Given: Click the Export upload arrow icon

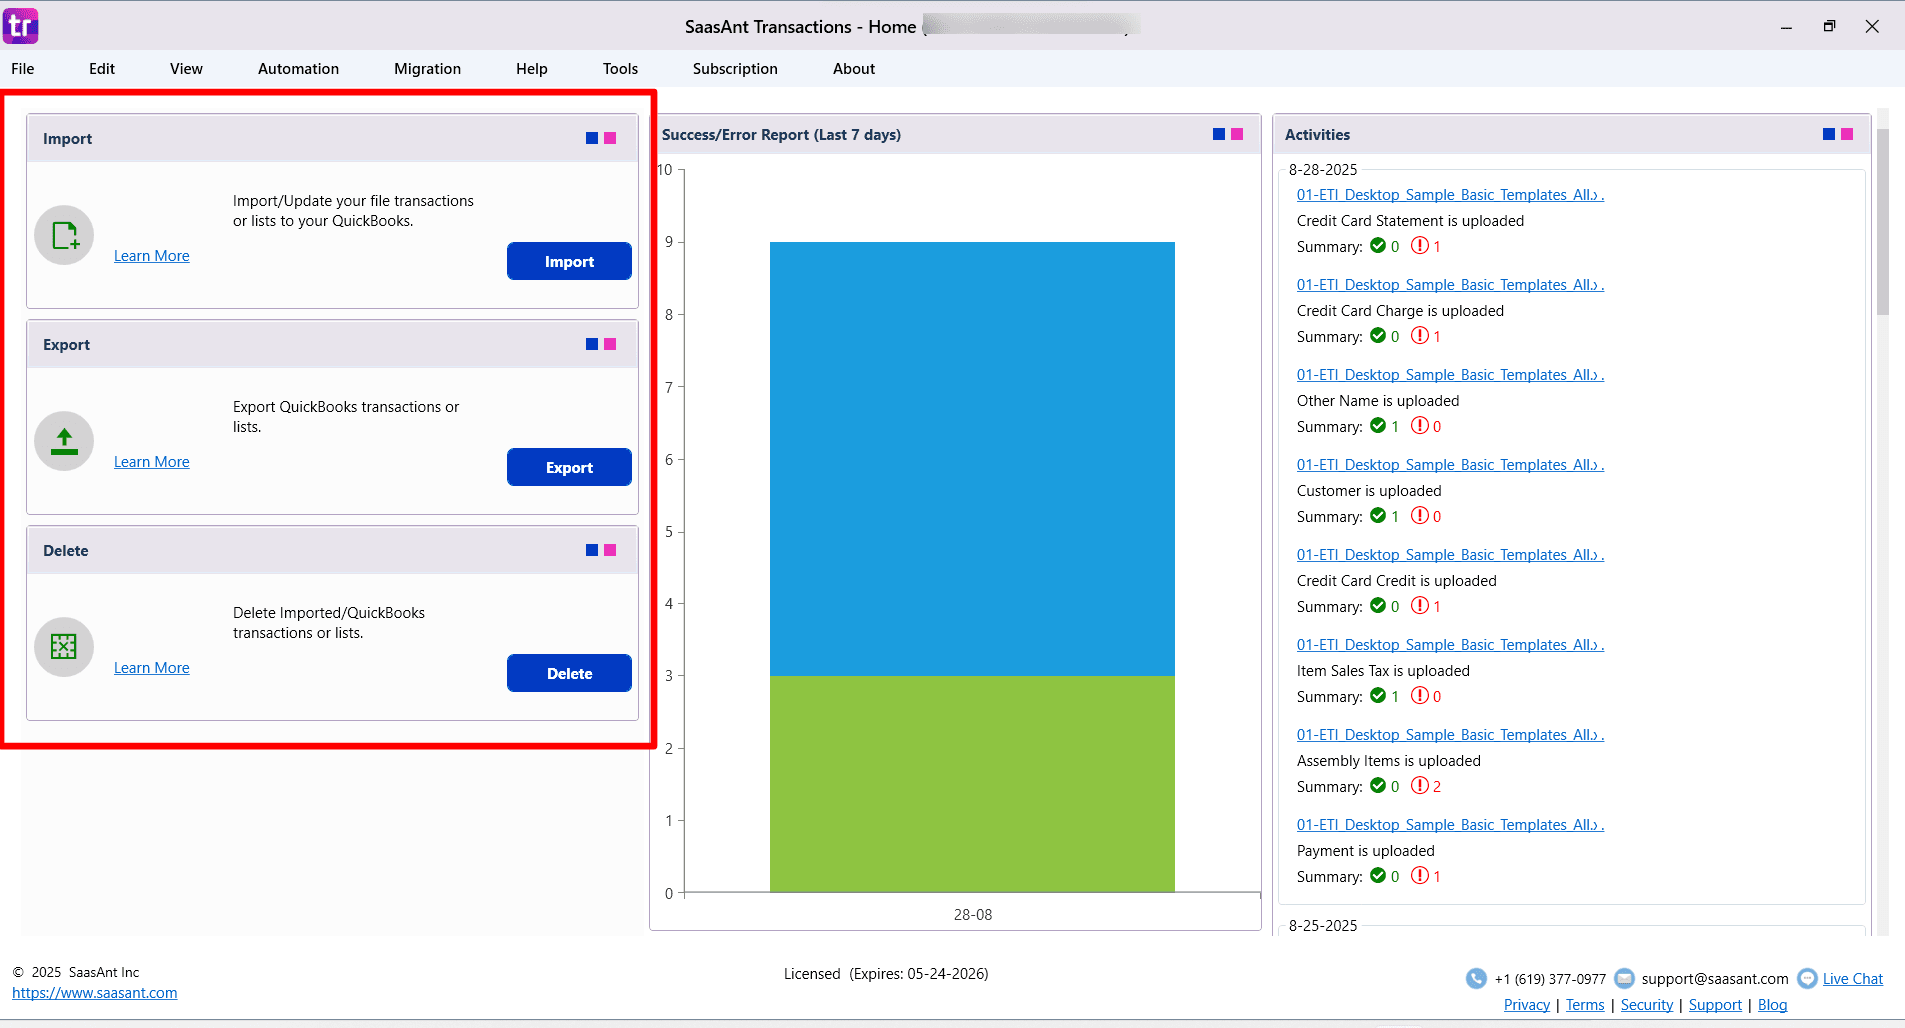Looking at the screenshot, I should pyautogui.click(x=64, y=441).
